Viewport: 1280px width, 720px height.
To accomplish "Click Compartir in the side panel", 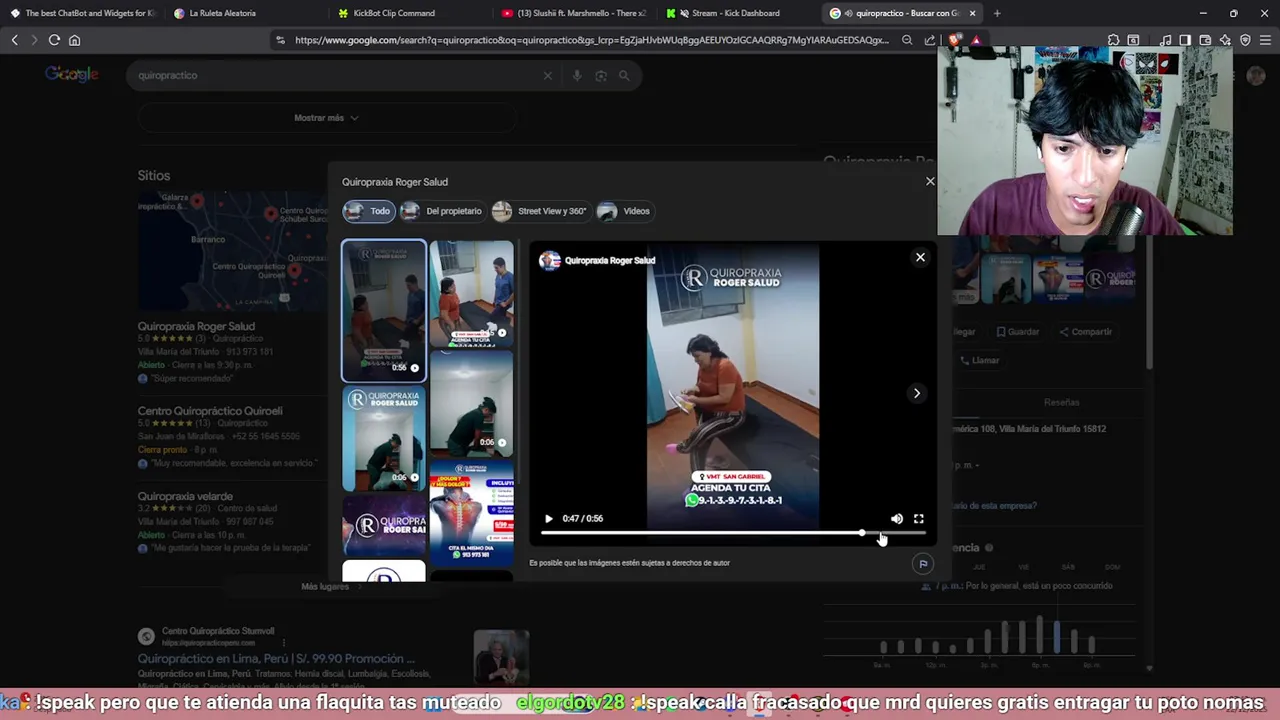I will [1085, 332].
